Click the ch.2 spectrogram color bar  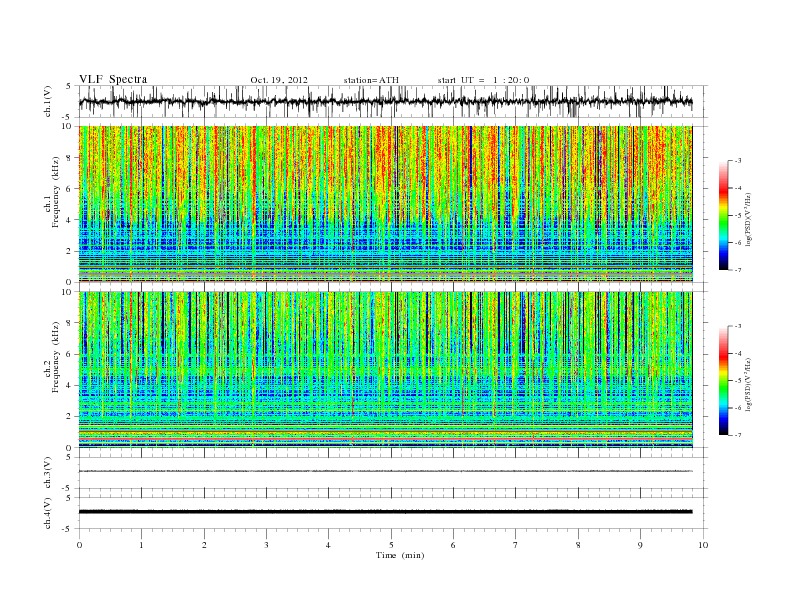pos(723,380)
